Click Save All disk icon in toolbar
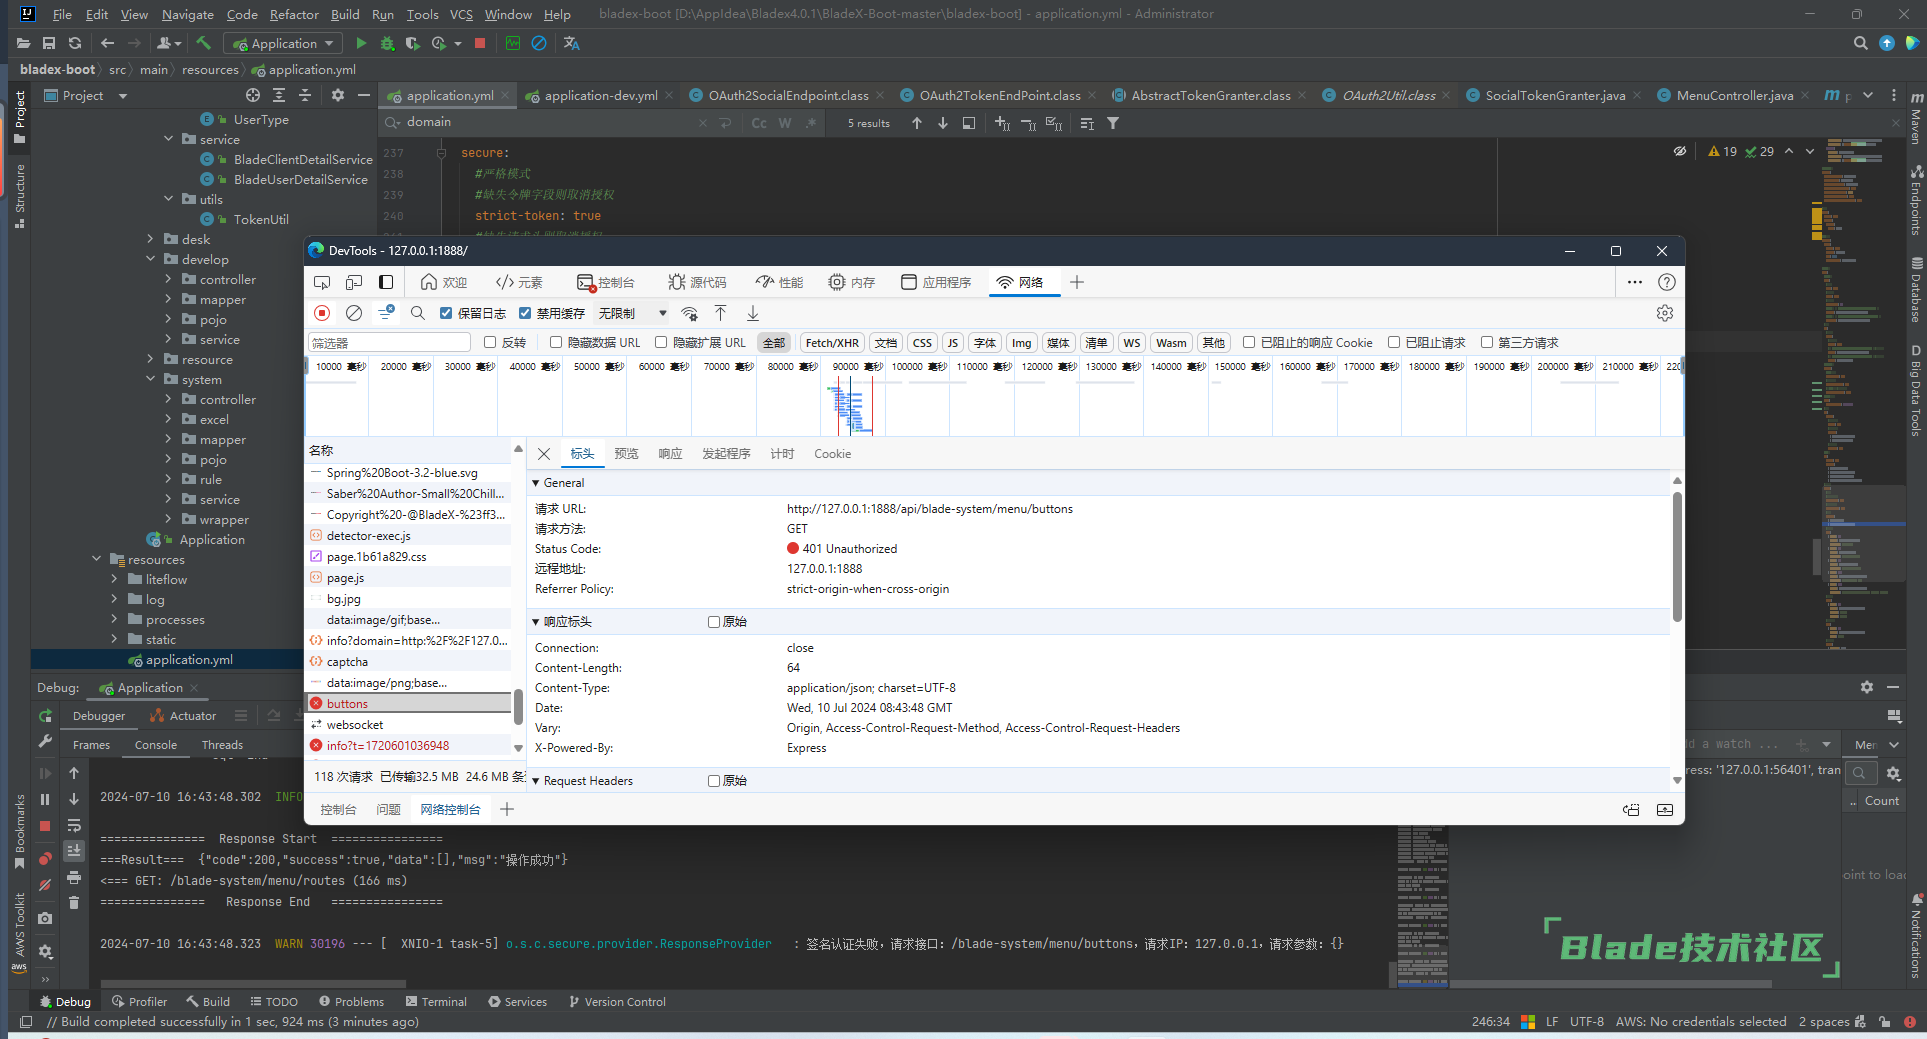This screenshot has height=1039, width=1927. click(x=49, y=43)
